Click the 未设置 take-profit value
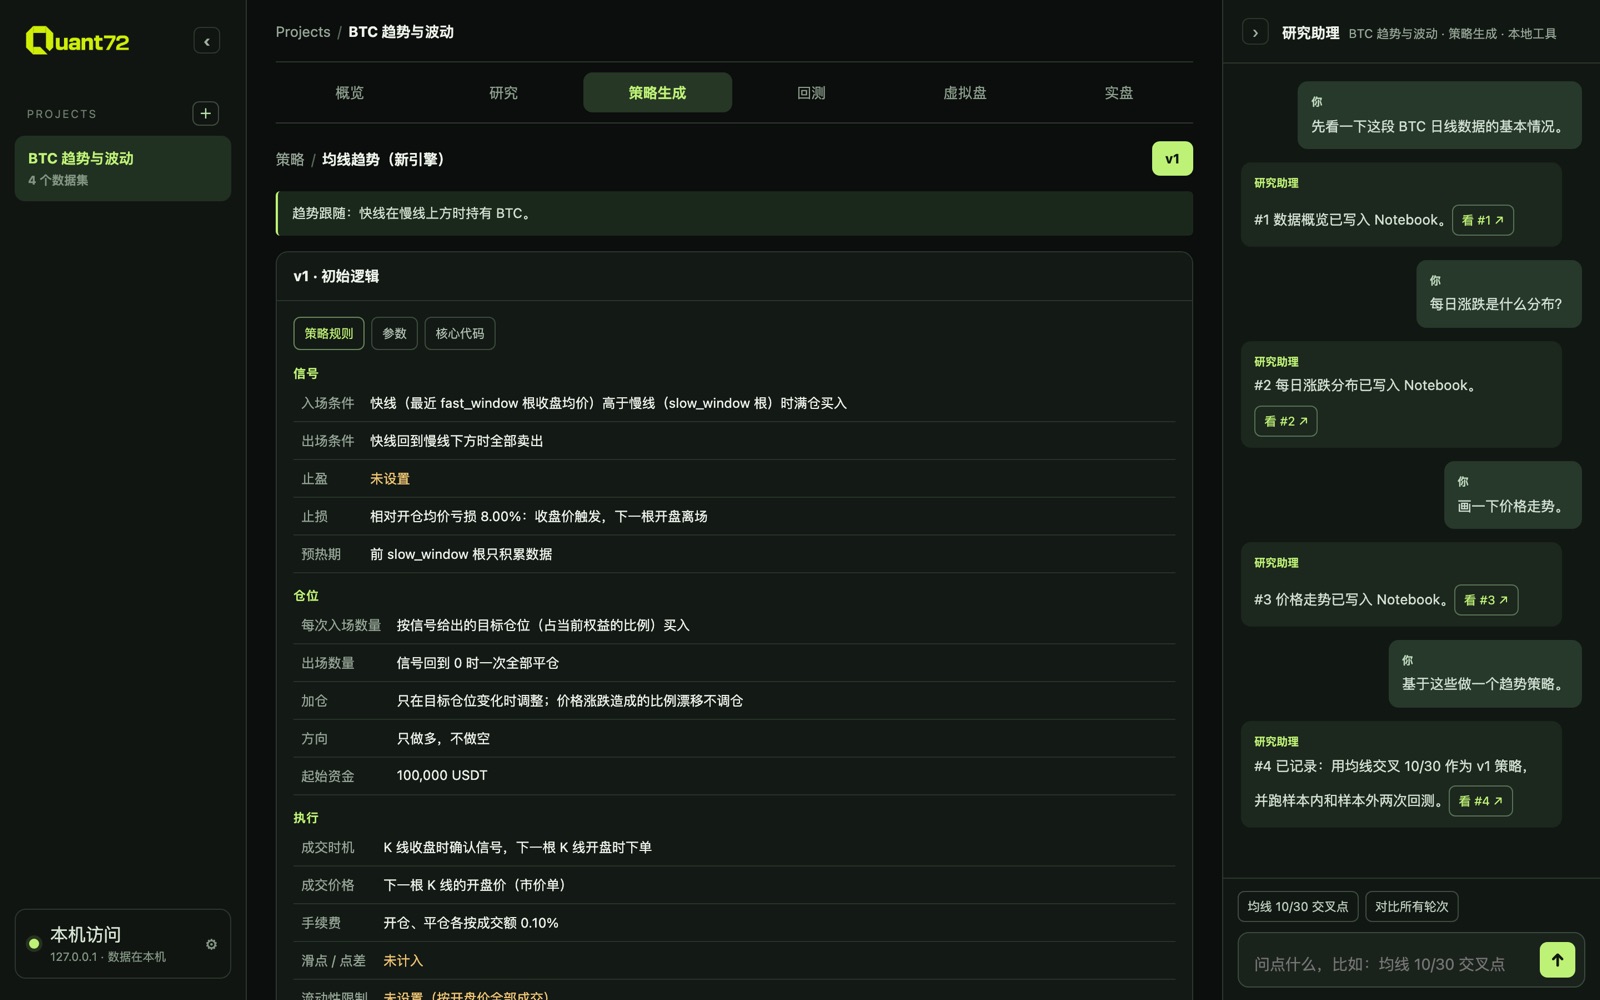 (x=390, y=479)
